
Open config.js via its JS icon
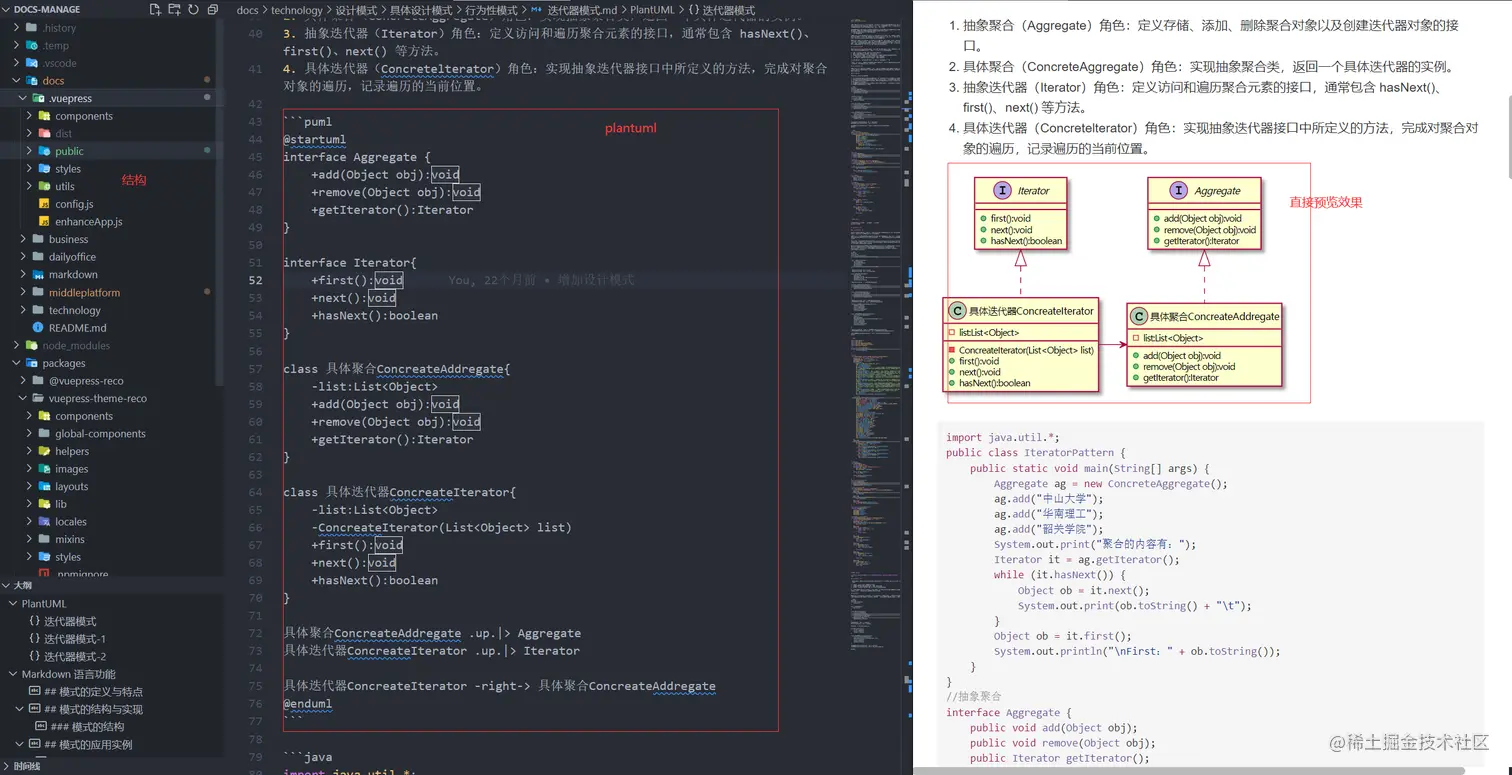(44, 204)
